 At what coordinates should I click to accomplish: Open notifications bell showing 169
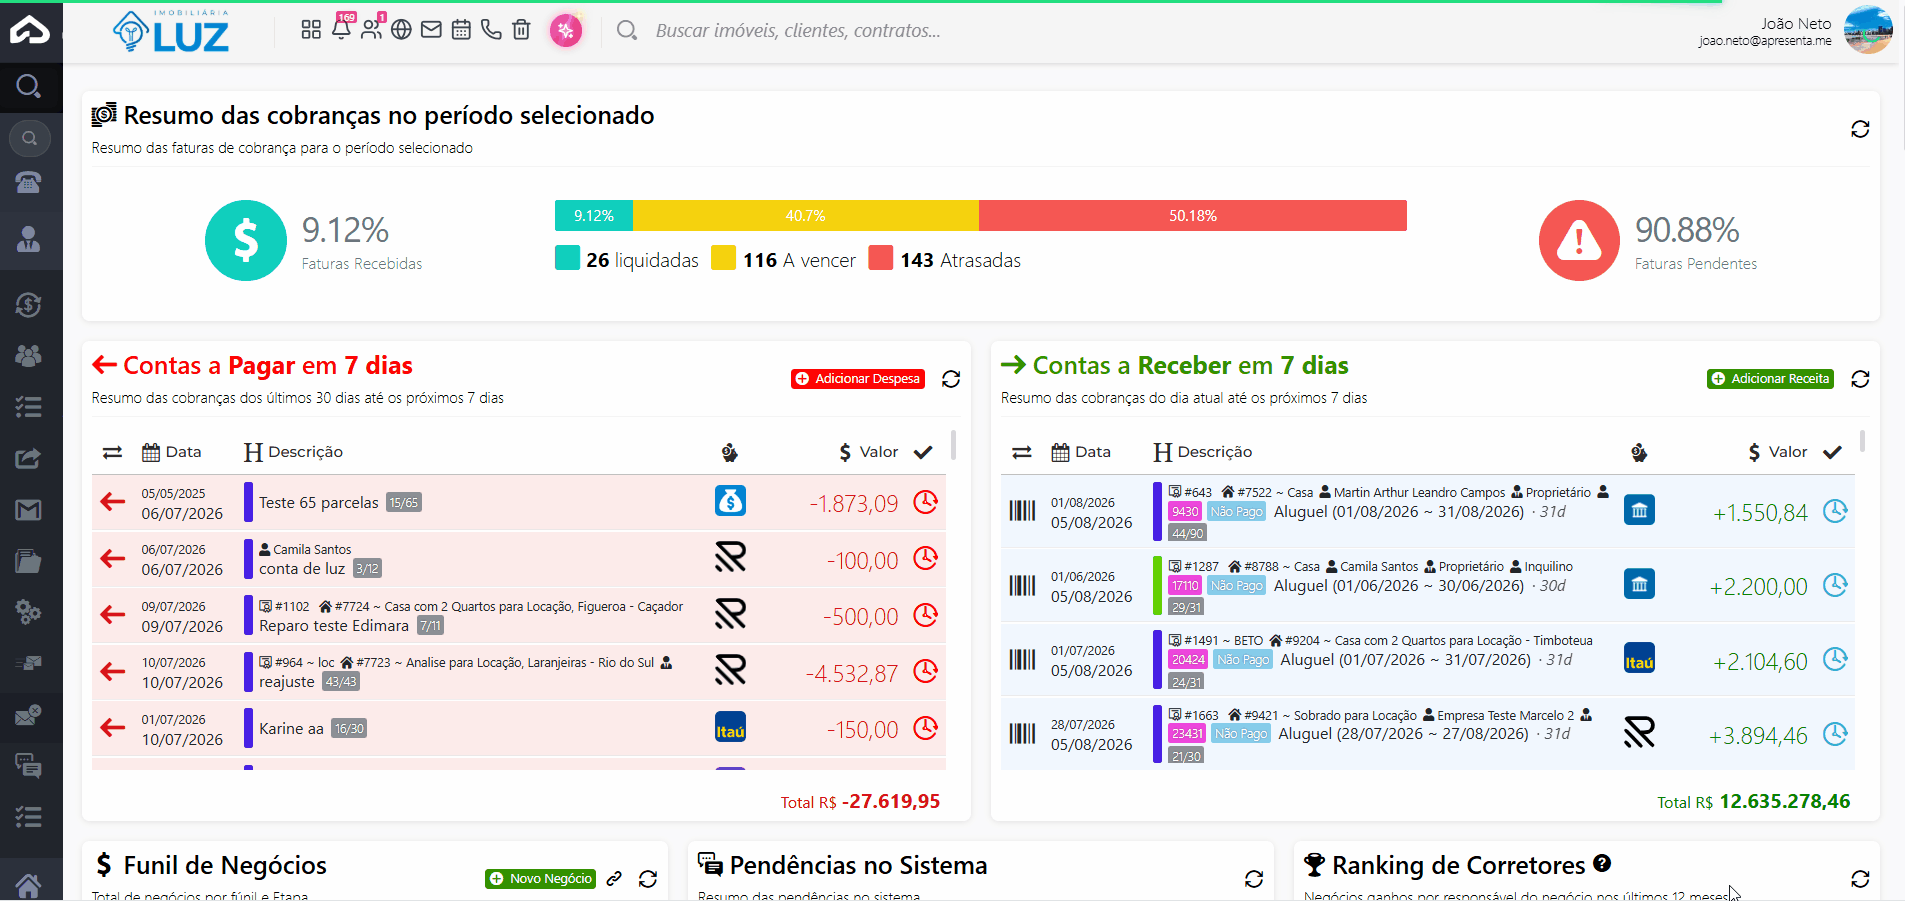(341, 28)
